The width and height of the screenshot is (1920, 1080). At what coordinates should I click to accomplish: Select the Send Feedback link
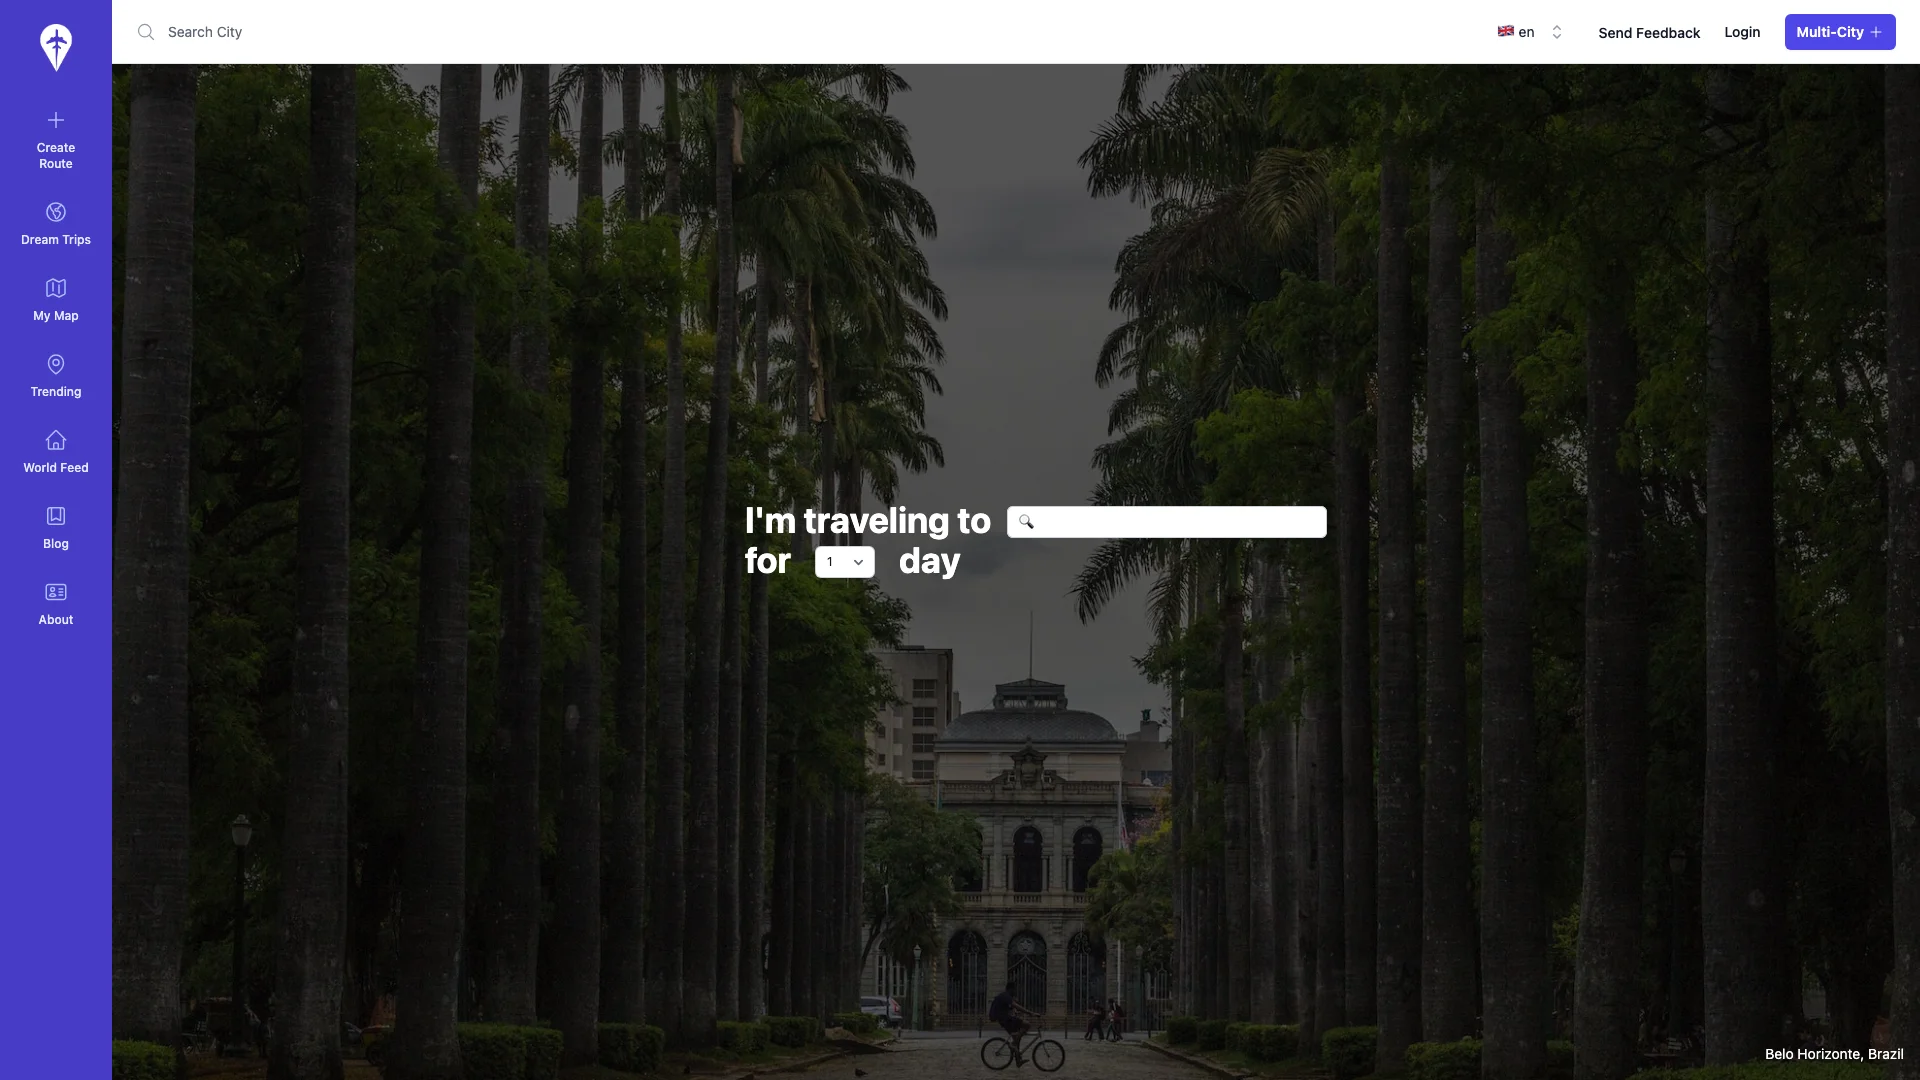coord(1648,32)
